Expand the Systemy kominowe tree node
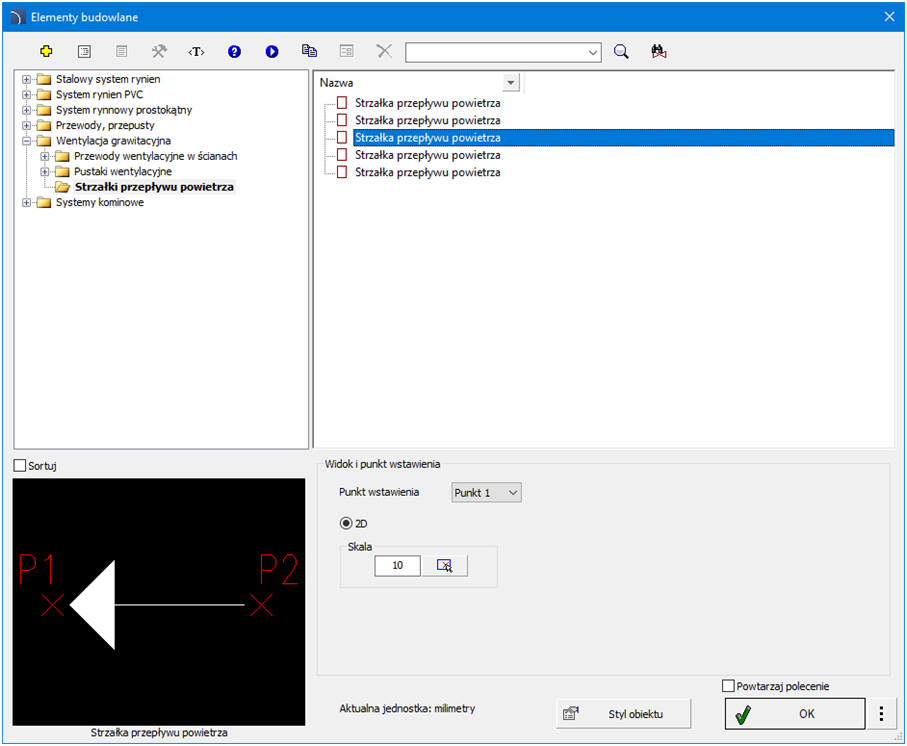This screenshot has height=746, width=907. point(27,203)
